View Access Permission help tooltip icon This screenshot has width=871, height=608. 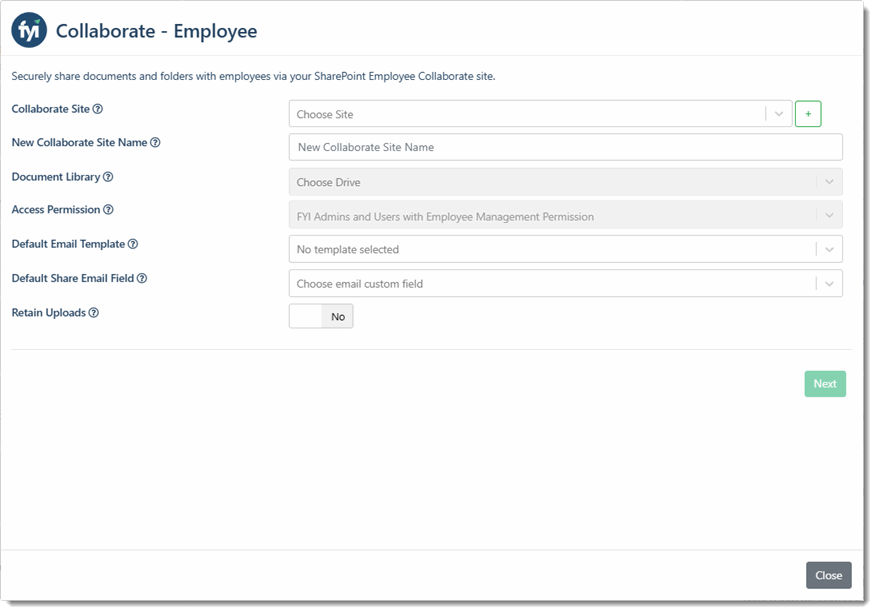[x=108, y=209]
